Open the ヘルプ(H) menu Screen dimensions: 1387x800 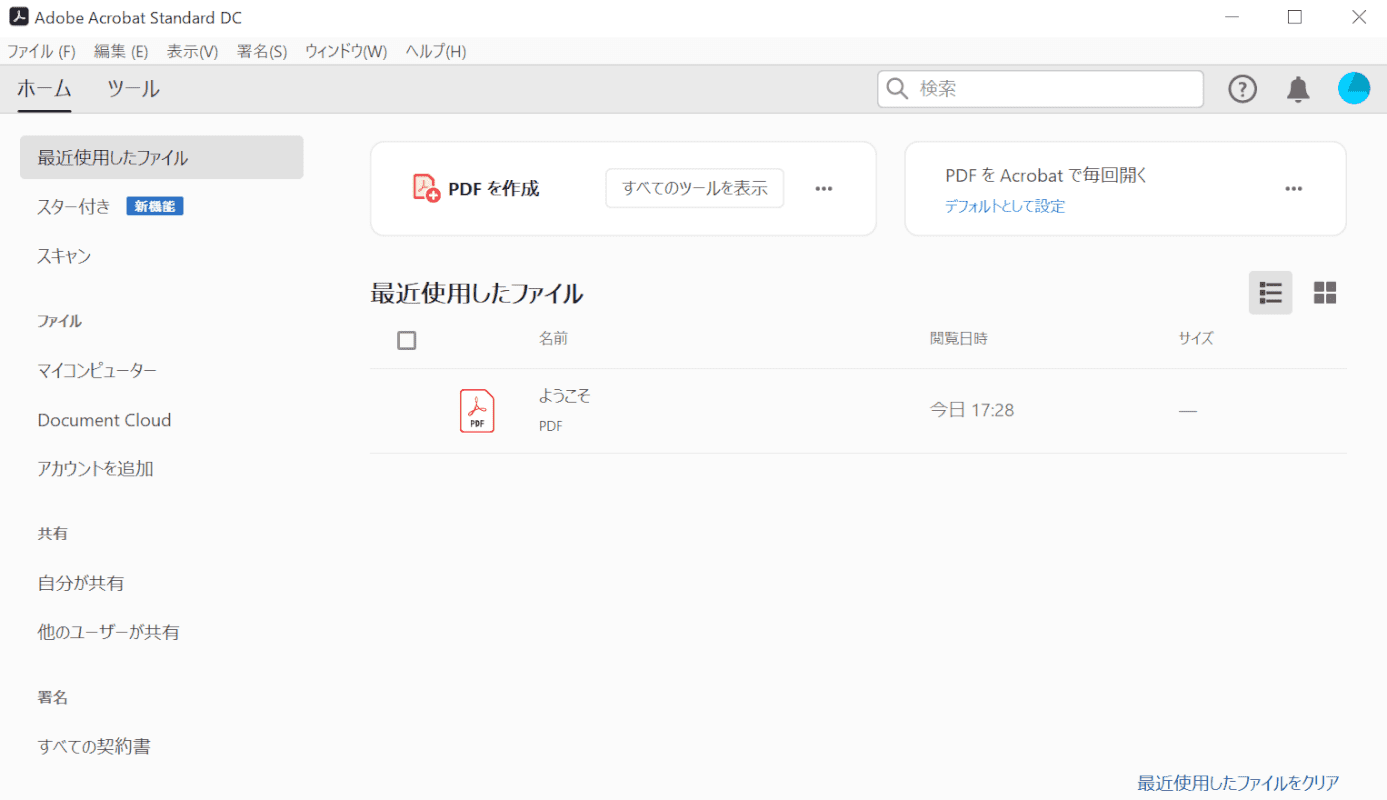pyautogui.click(x=436, y=51)
